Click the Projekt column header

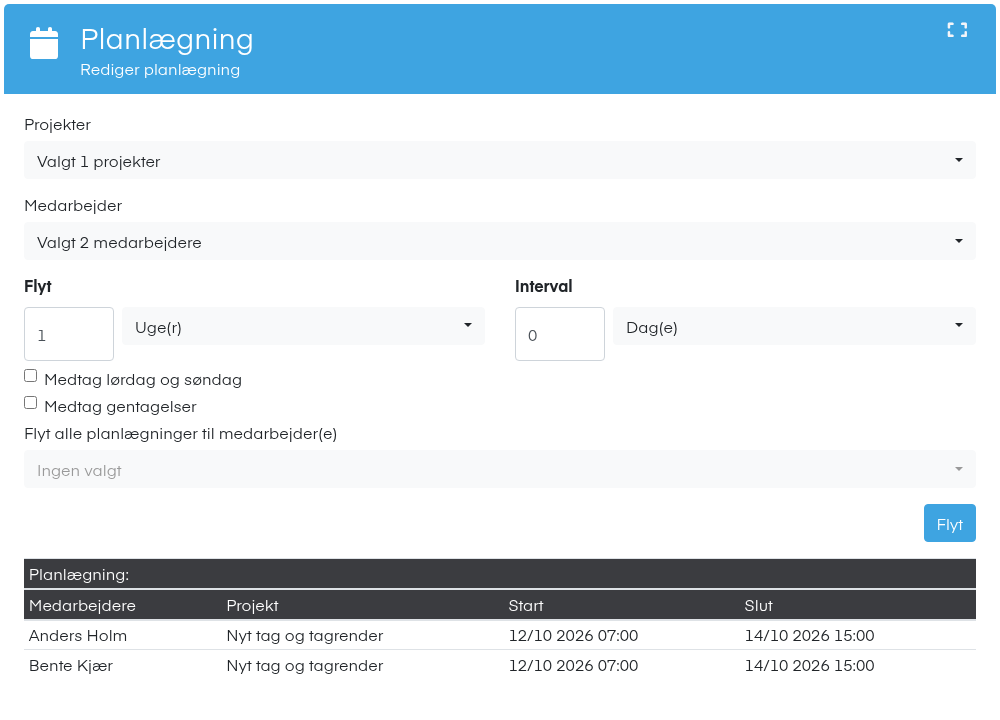(x=253, y=606)
